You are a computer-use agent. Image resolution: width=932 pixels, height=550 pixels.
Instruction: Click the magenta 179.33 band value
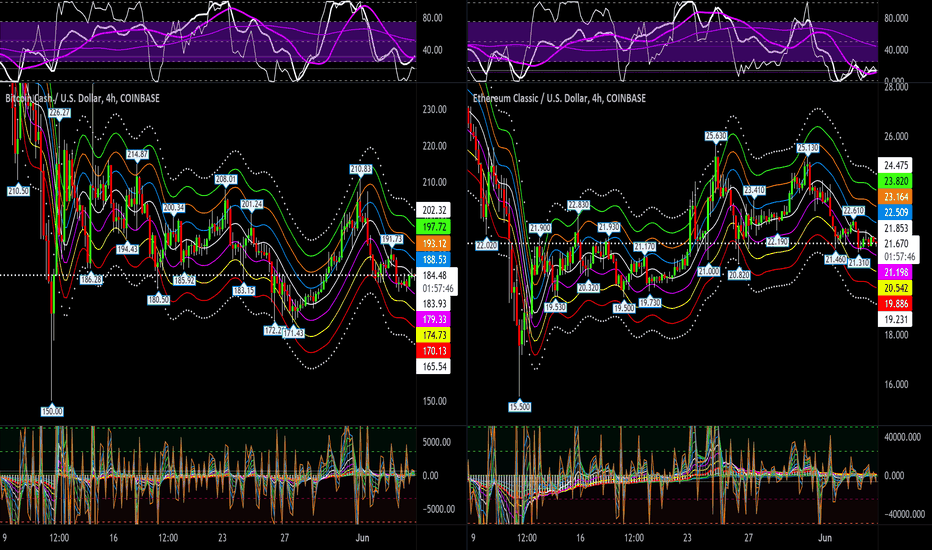pyautogui.click(x=434, y=319)
